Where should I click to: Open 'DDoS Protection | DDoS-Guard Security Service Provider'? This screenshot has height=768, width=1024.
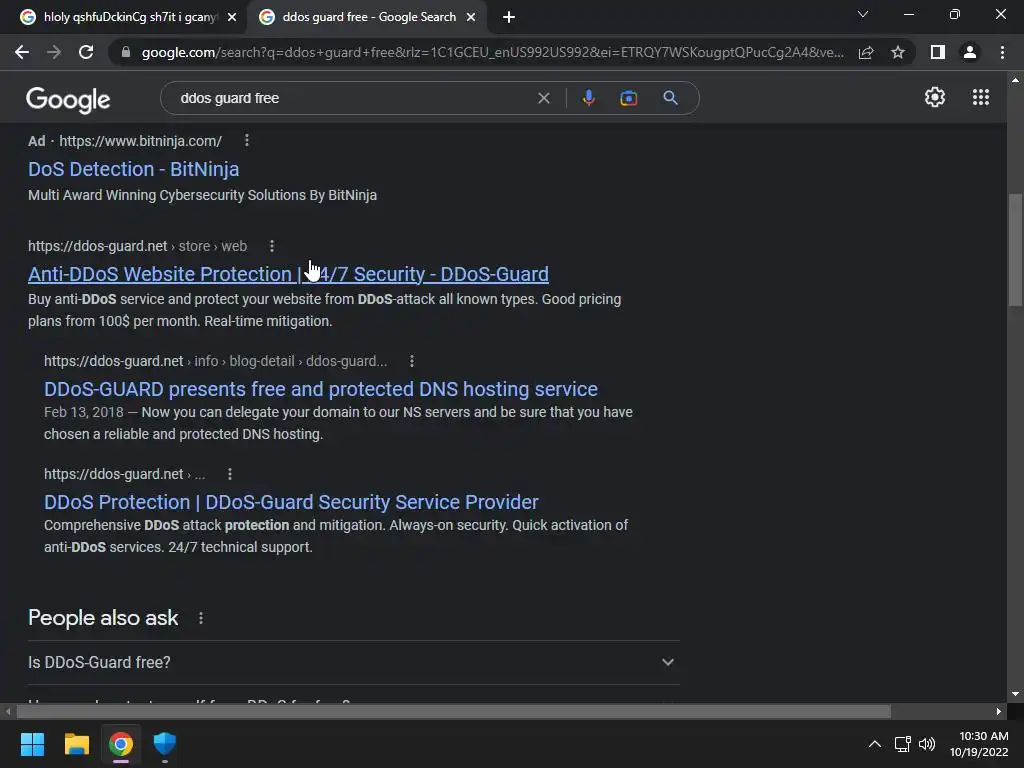click(291, 502)
